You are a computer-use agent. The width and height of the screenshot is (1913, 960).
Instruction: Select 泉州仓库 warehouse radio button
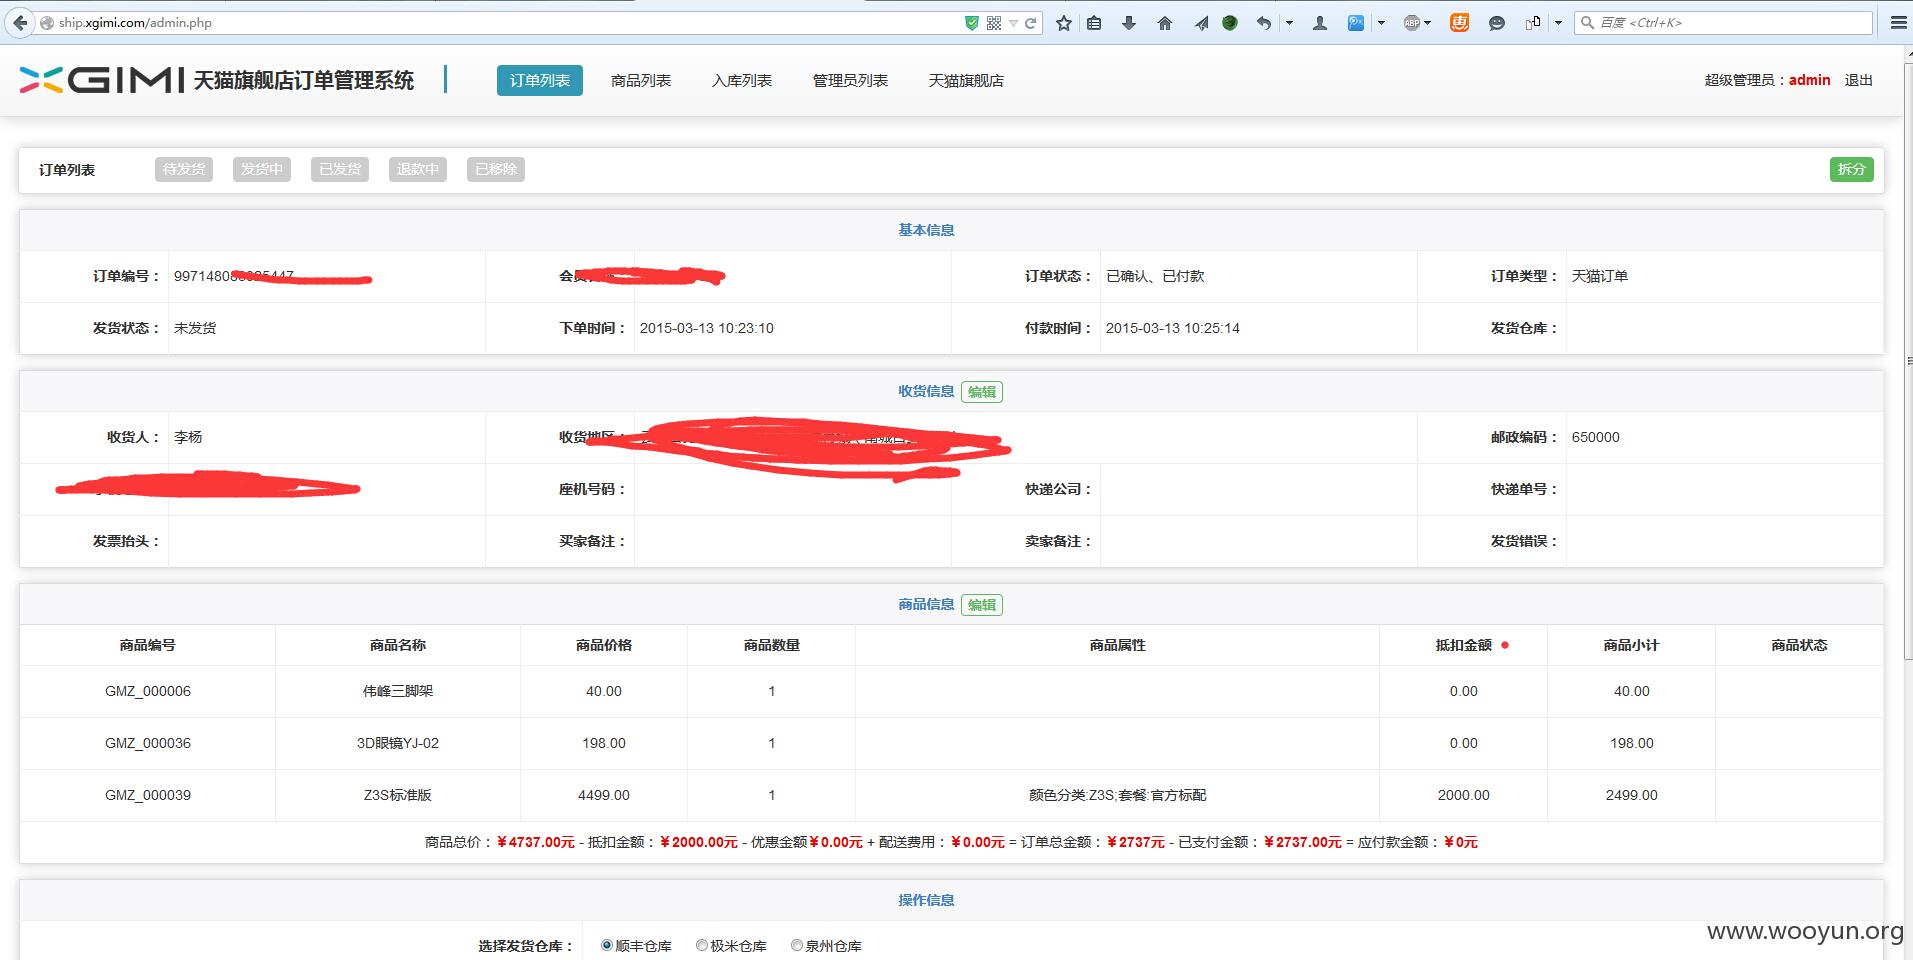(797, 945)
